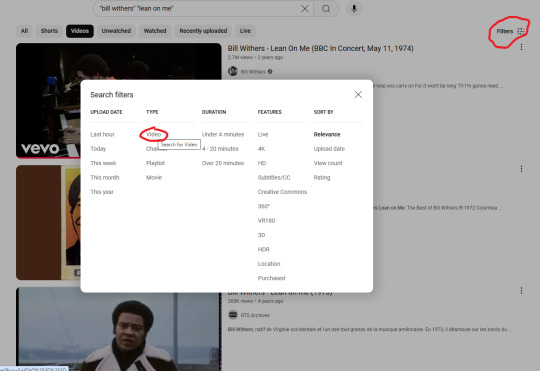540x371 pixels.
Task: Filter upload date by This month
Action: [105, 177]
